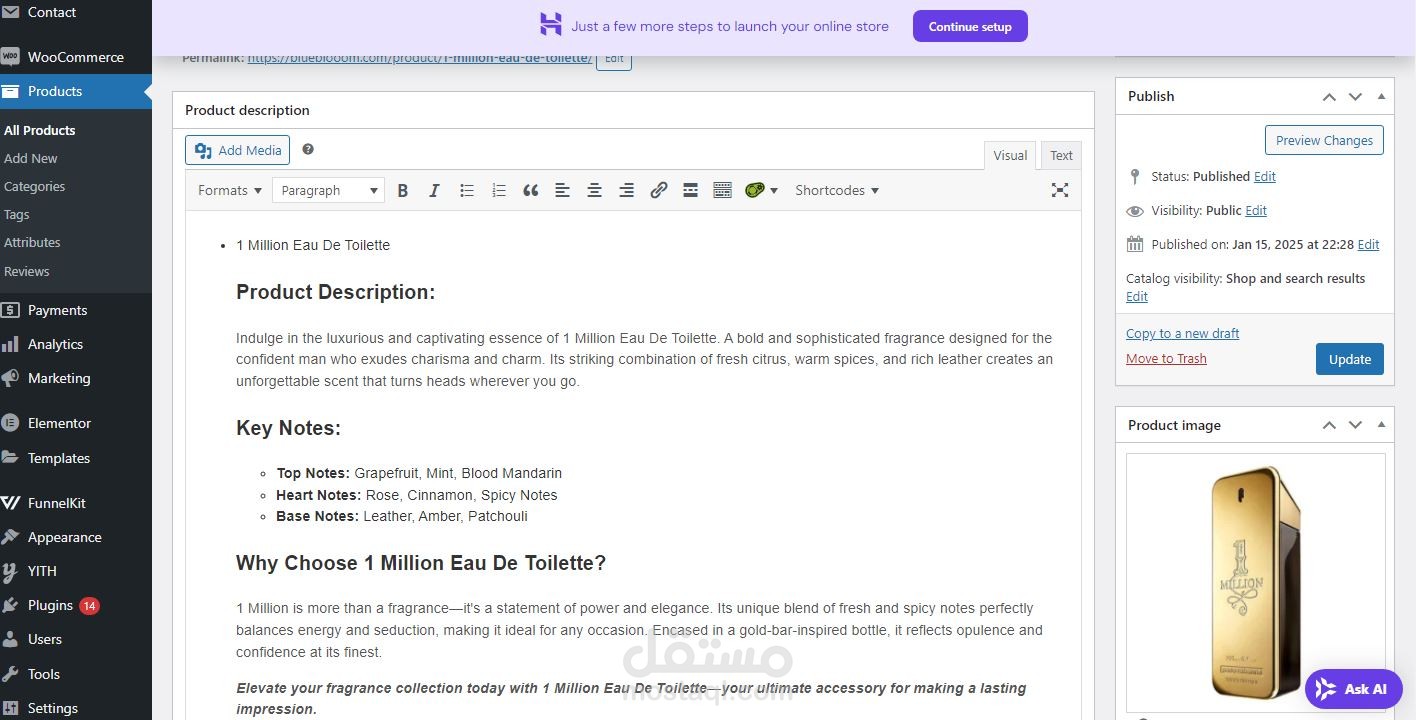The width and height of the screenshot is (1416, 720).
Task: Click the Add Media button
Action: pos(237,150)
